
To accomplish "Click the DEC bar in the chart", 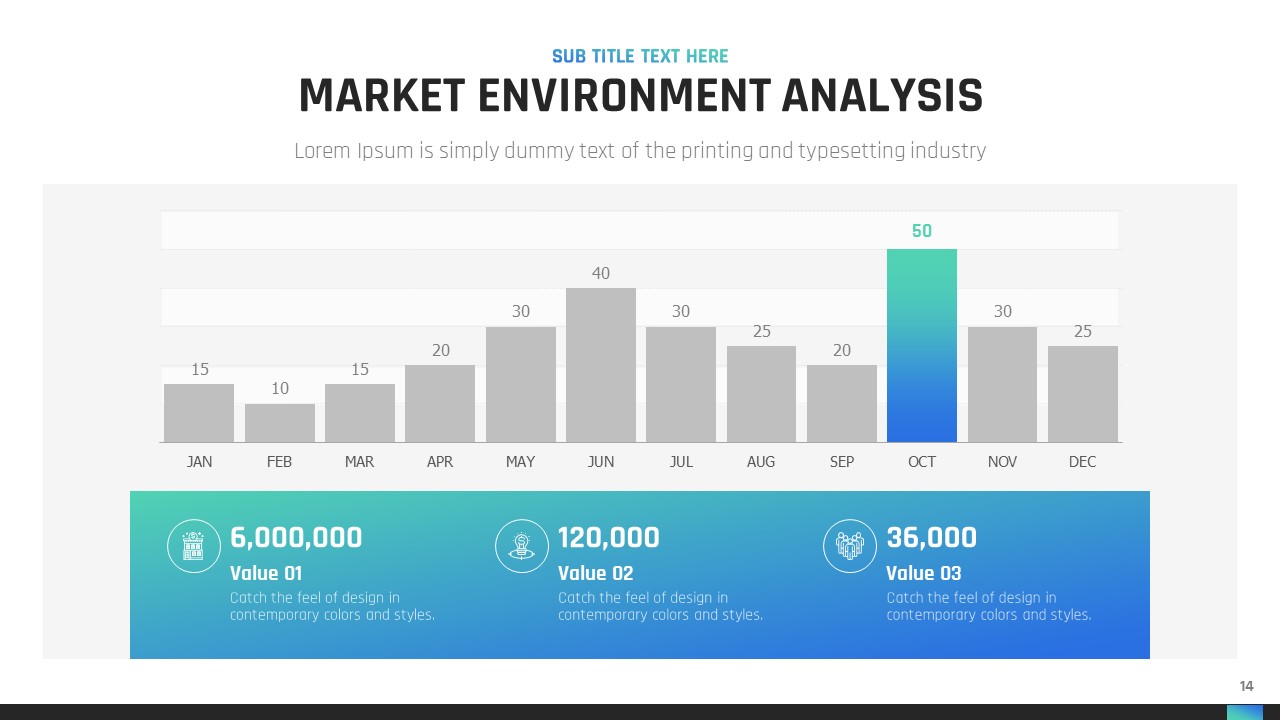I will pyautogui.click(x=1082, y=394).
